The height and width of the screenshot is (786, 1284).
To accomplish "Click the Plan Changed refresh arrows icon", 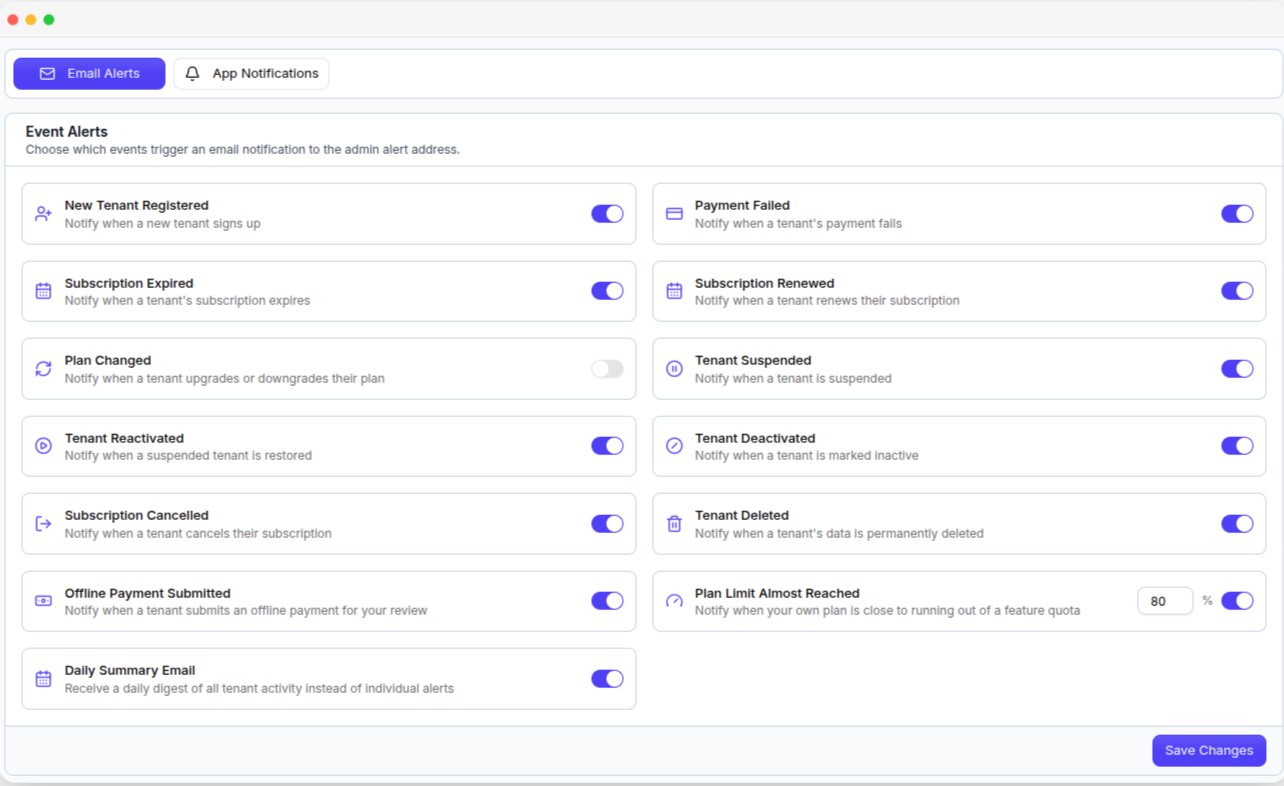I will (x=43, y=369).
